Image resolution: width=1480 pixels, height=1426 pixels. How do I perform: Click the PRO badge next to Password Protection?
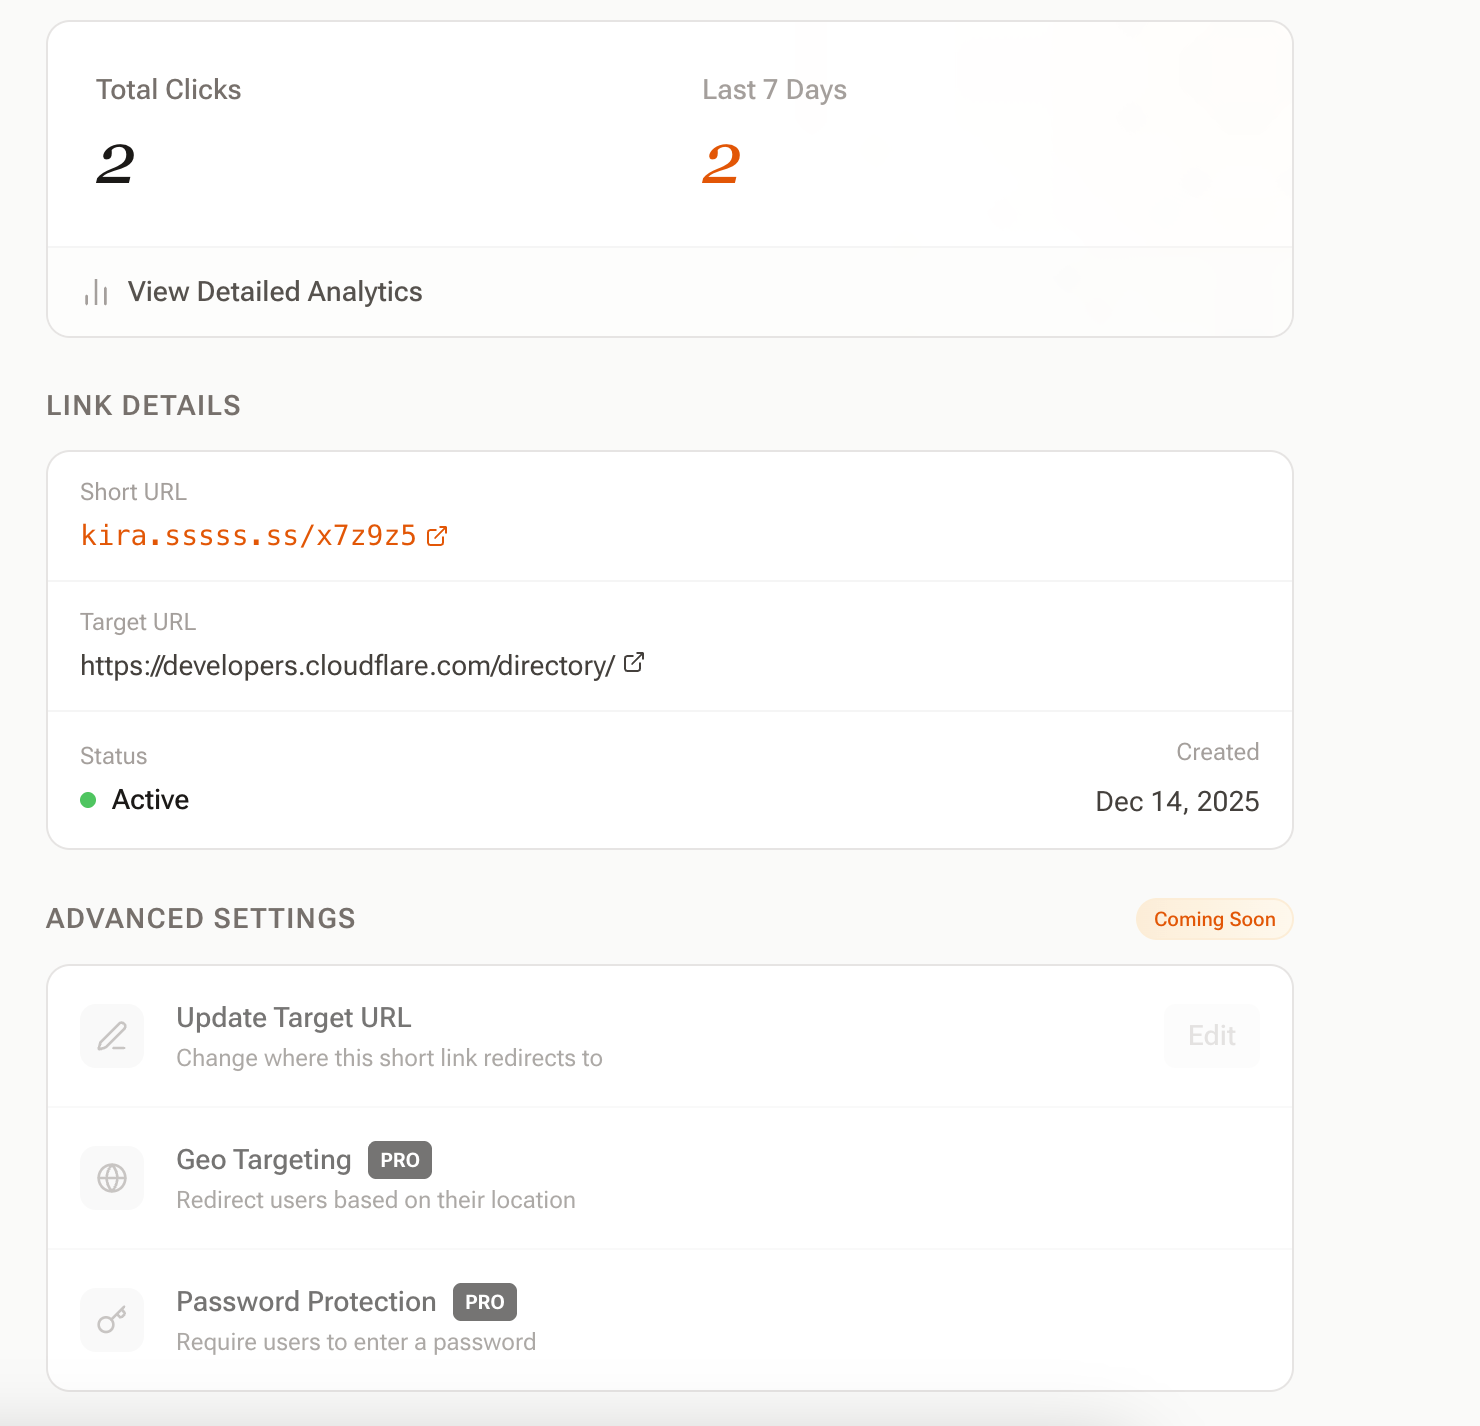pyautogui.click(x=485, y=1302)
